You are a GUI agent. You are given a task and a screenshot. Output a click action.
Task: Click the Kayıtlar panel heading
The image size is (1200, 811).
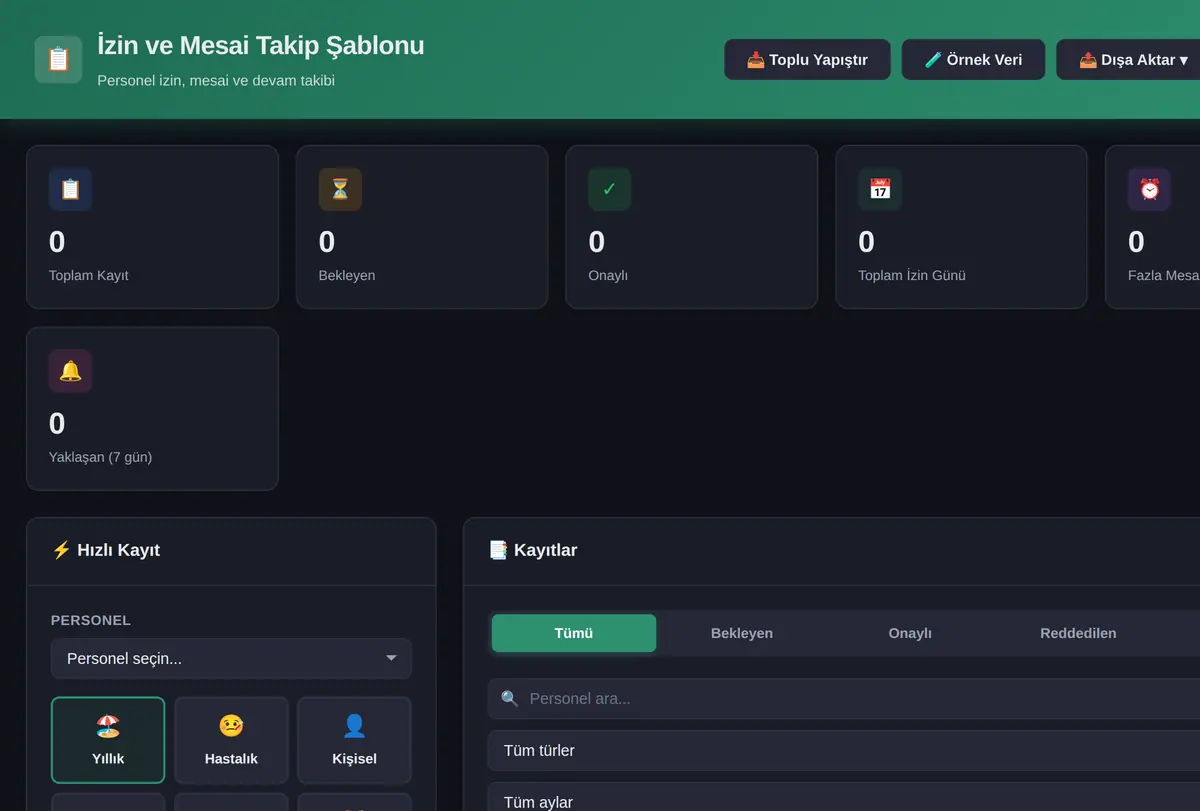[x=533, y=550]
